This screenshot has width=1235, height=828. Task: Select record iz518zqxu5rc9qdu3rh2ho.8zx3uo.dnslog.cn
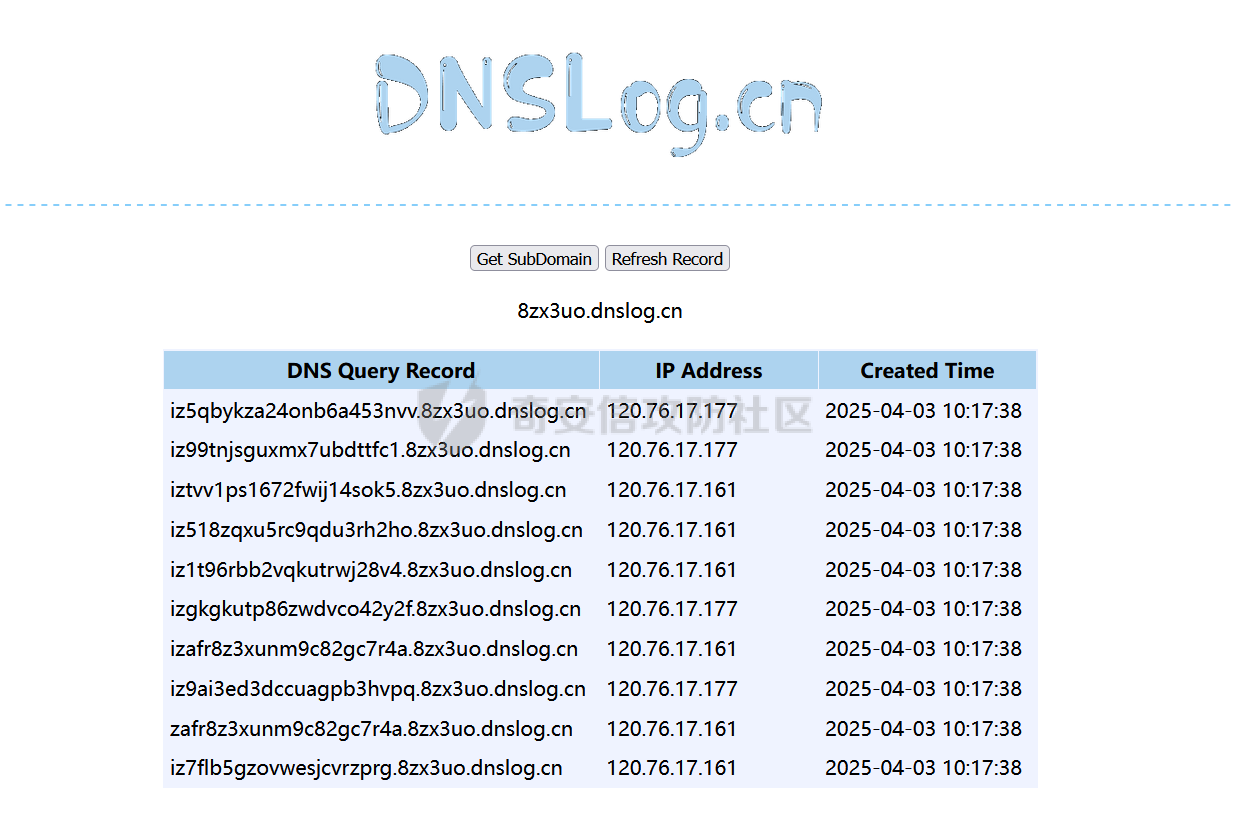[x=376, y=530]
